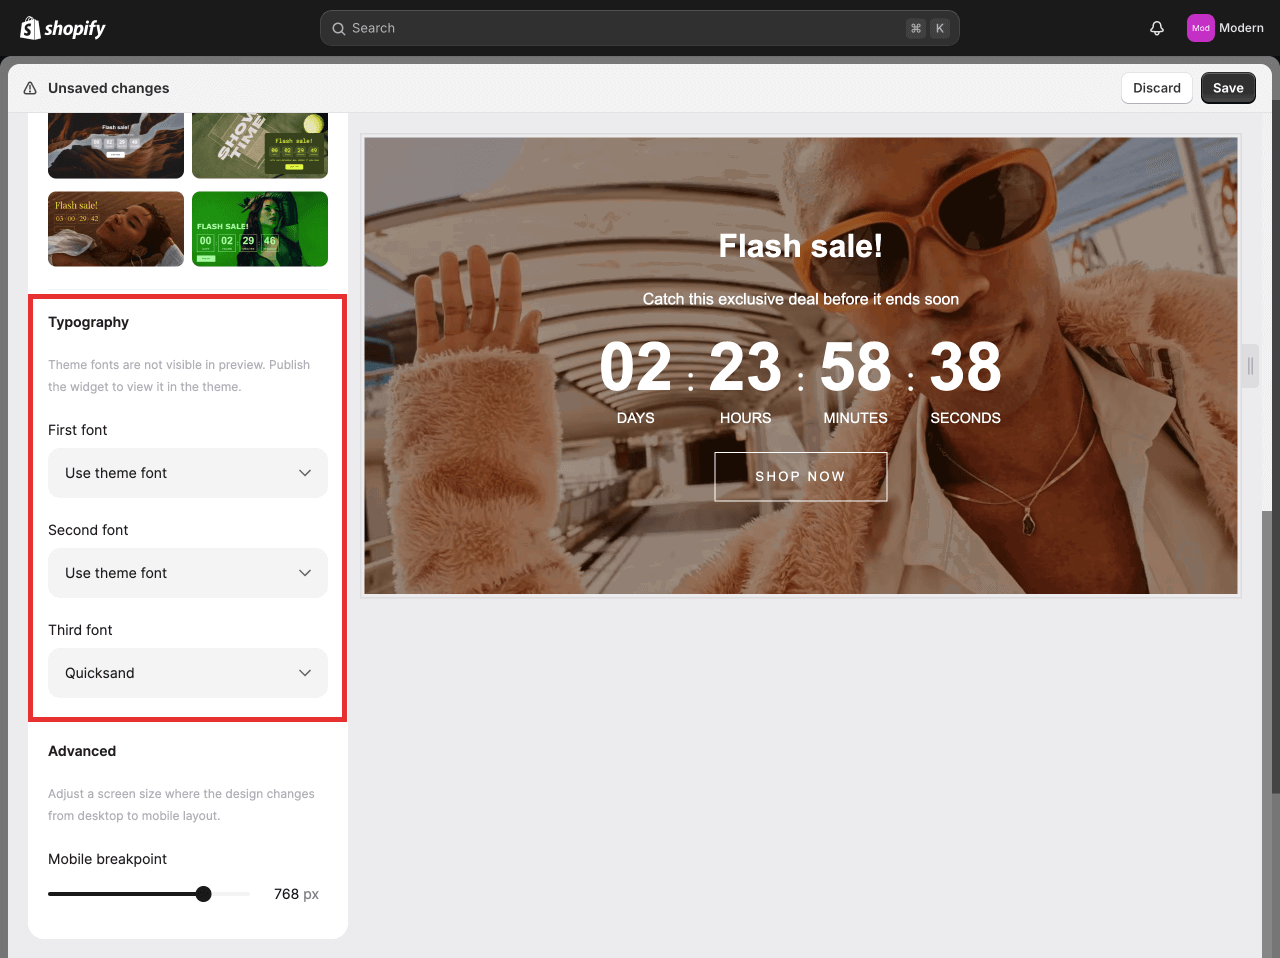Adjust the Mobile breakpoint slider
1280x958 pixels.
tap(203, 893)
